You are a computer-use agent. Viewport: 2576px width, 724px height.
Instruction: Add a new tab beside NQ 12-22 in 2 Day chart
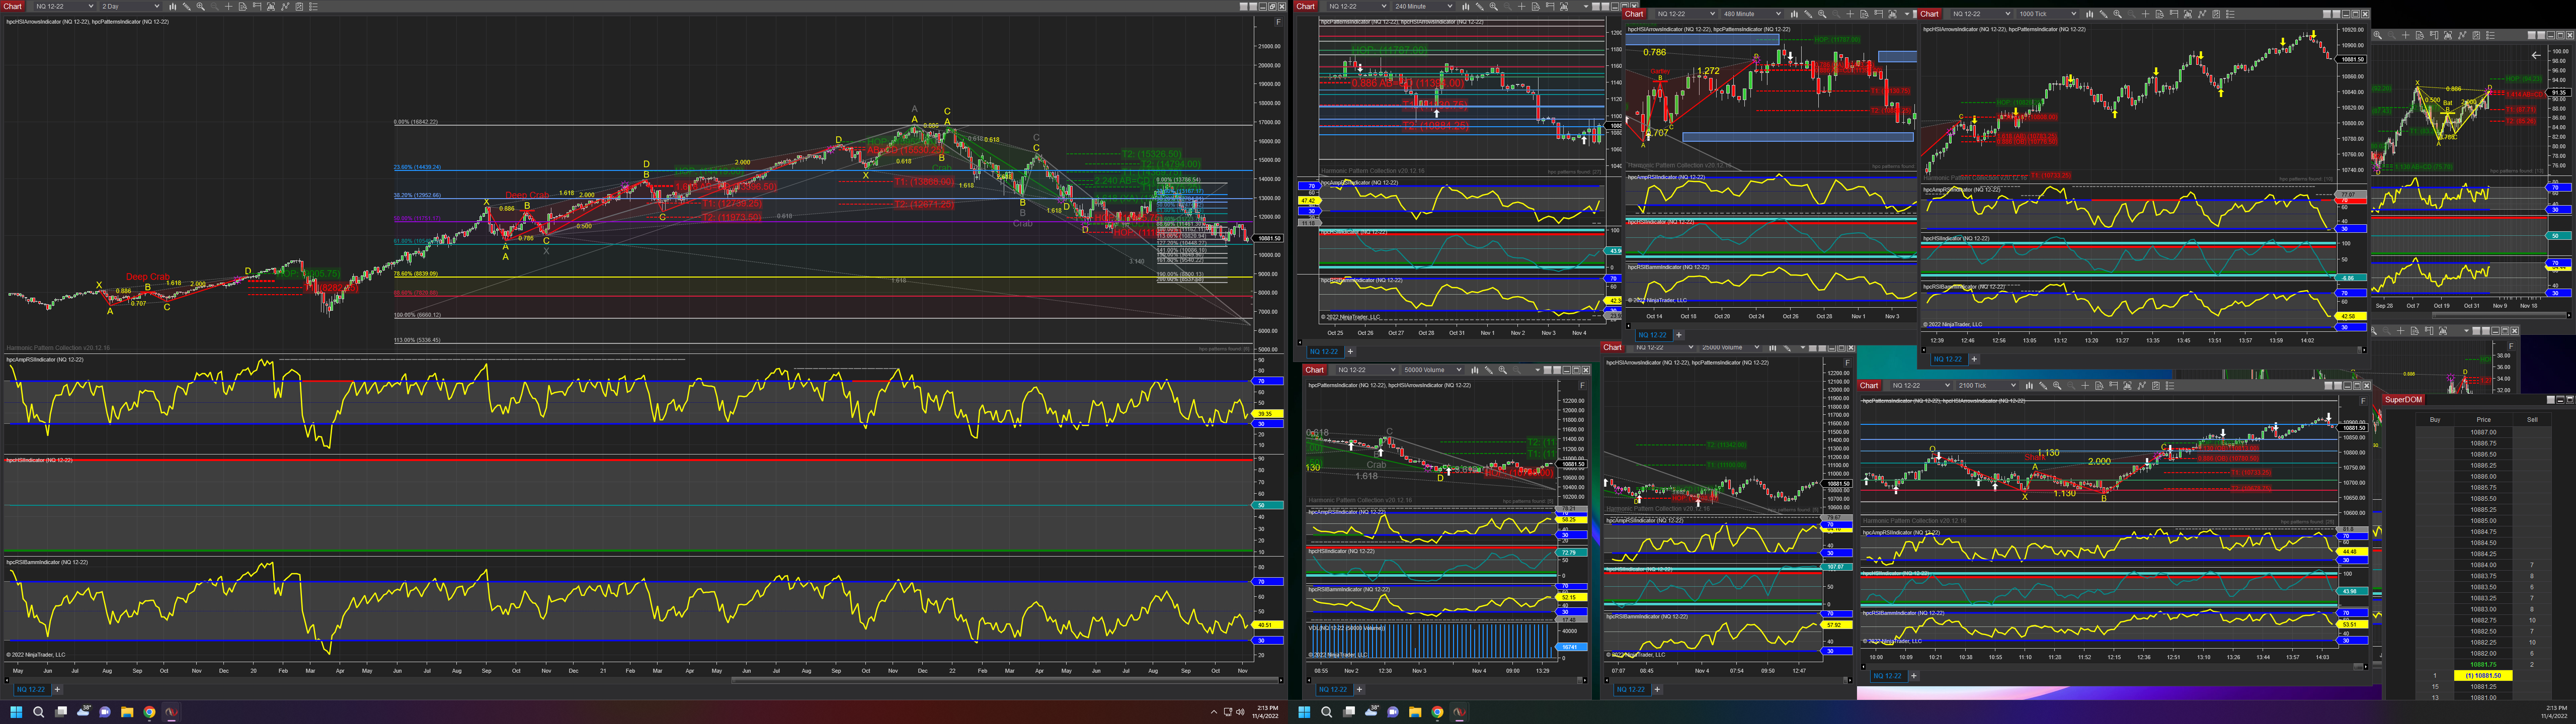pos(57,689)
